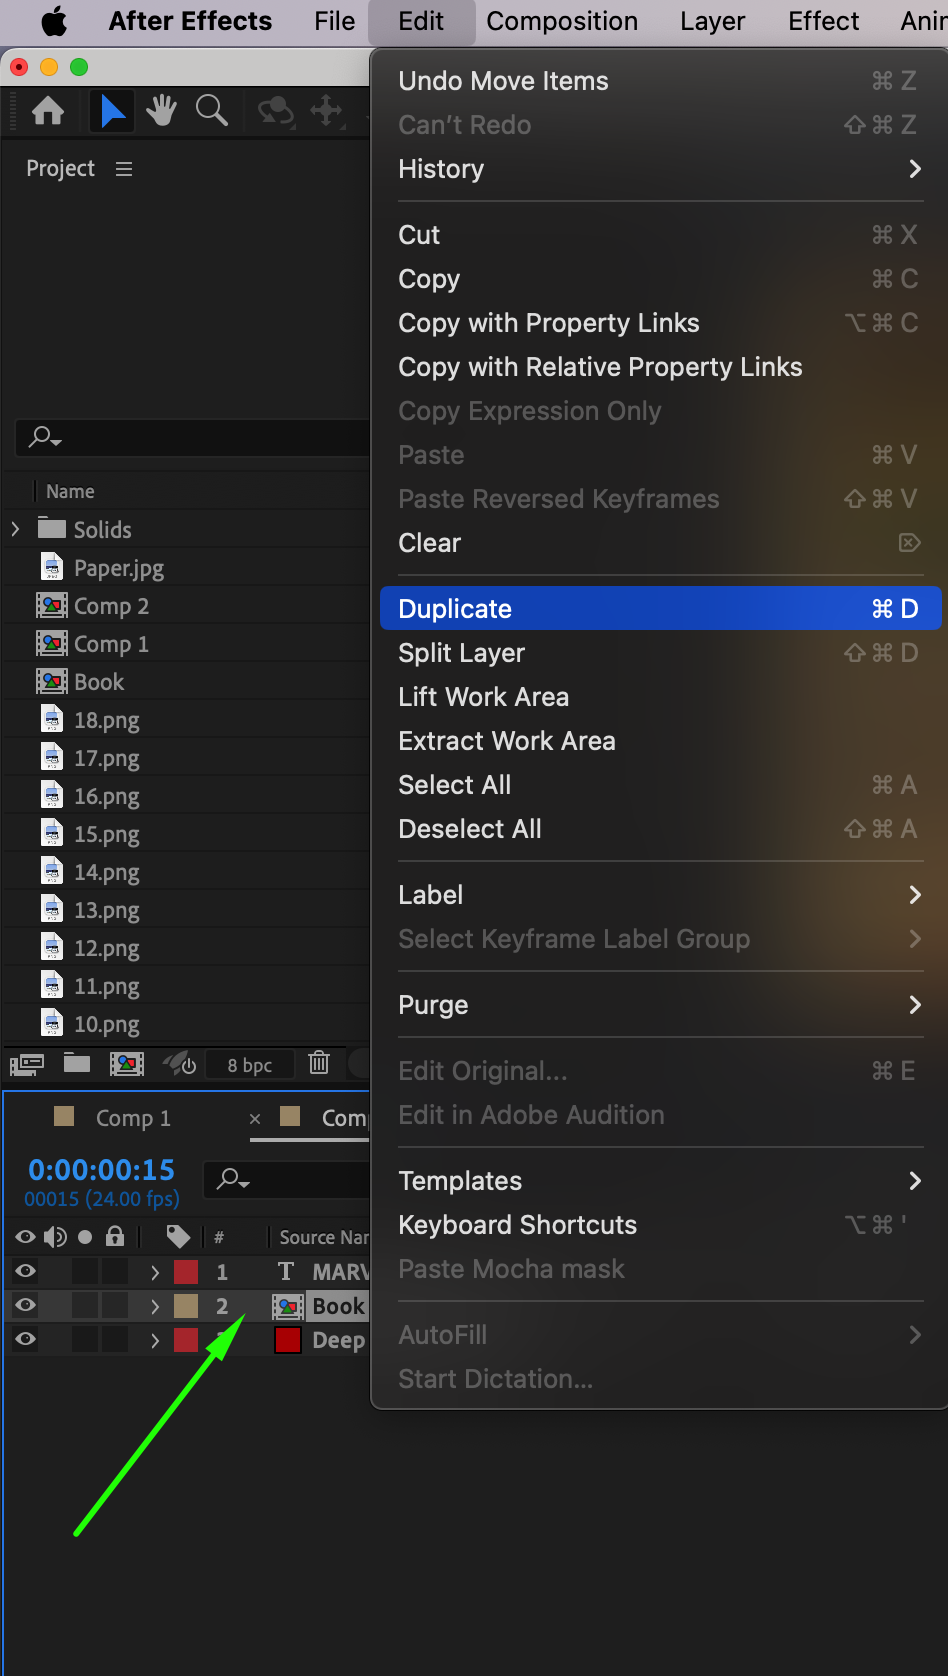
Task: Click the 8 bpc color depth button
Action: pyautogui.click(x=250, y=1065)
